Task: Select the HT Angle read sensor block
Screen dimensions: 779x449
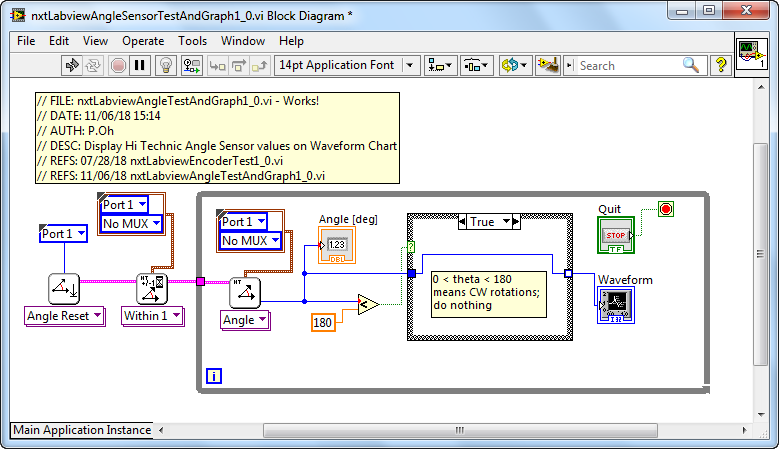Action: (245, 293)
